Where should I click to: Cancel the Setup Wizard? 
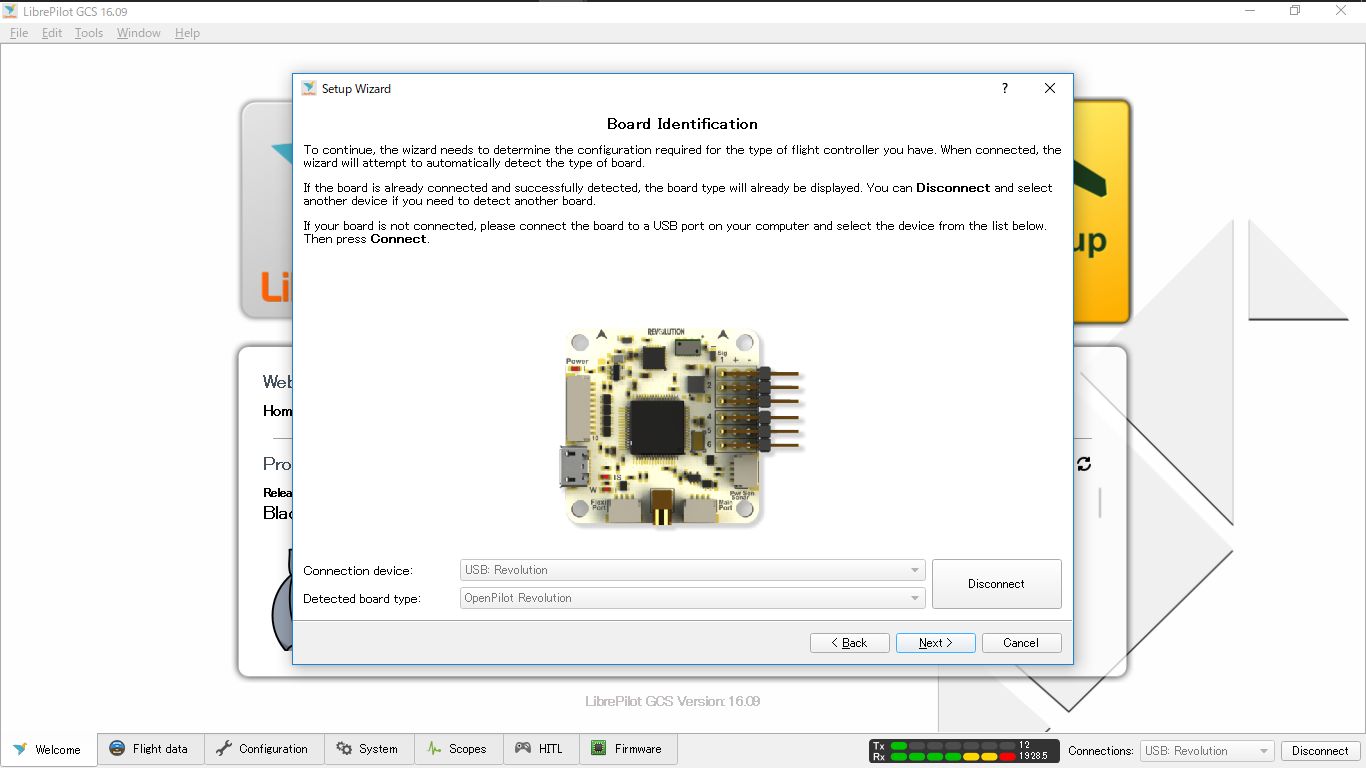pos(1021,643)
